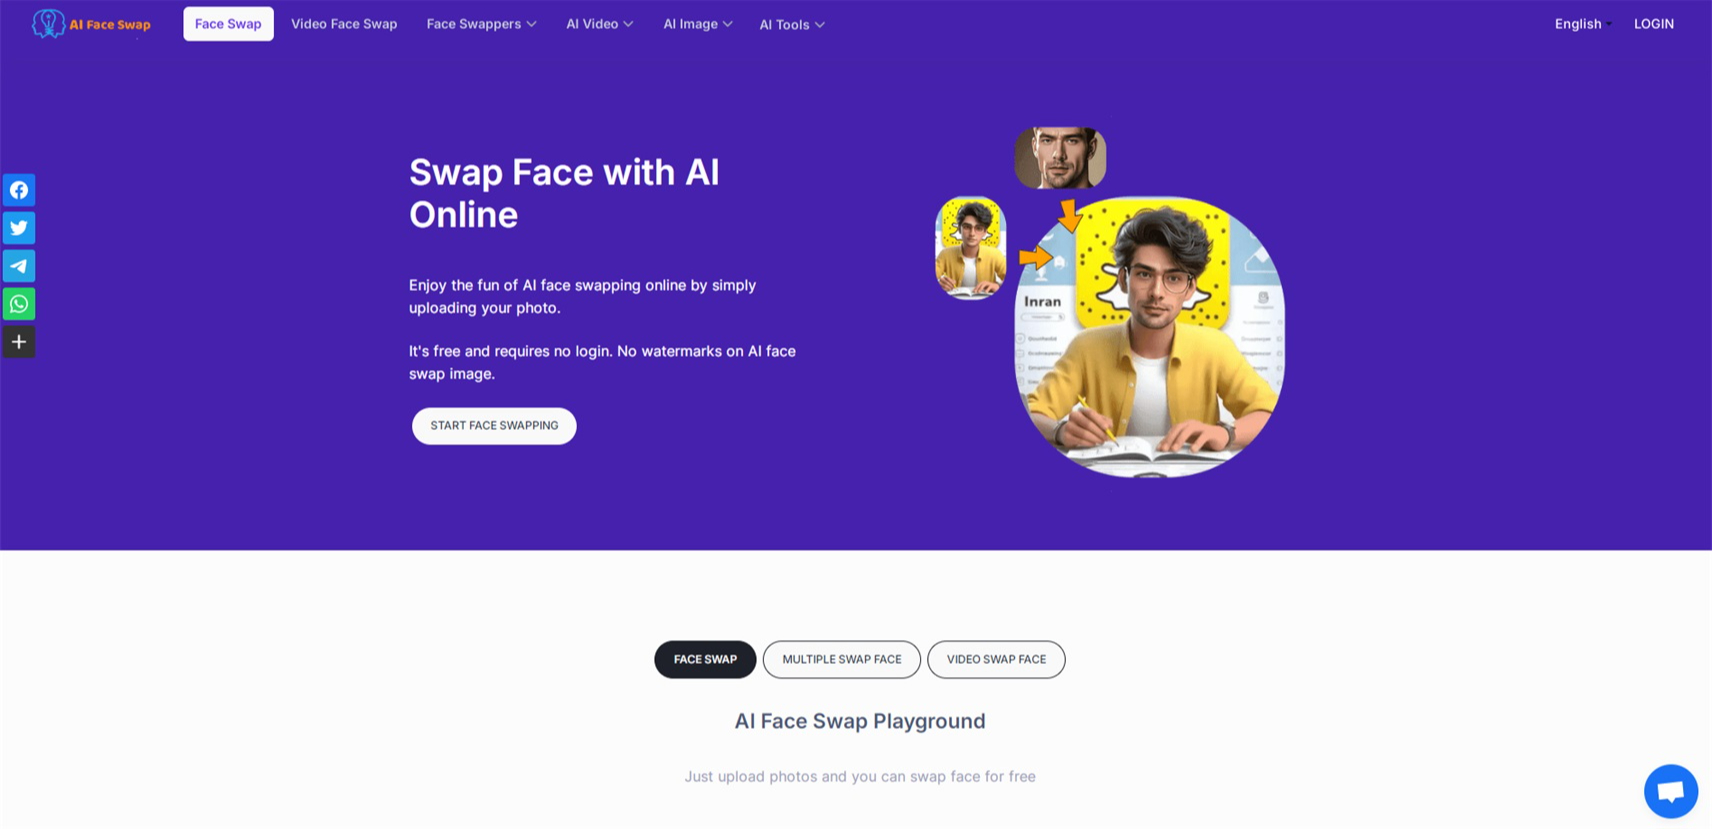Open the English language selector
Image resolution: width=1712 pixels, height=829 pixels.
coord(1582,24)
